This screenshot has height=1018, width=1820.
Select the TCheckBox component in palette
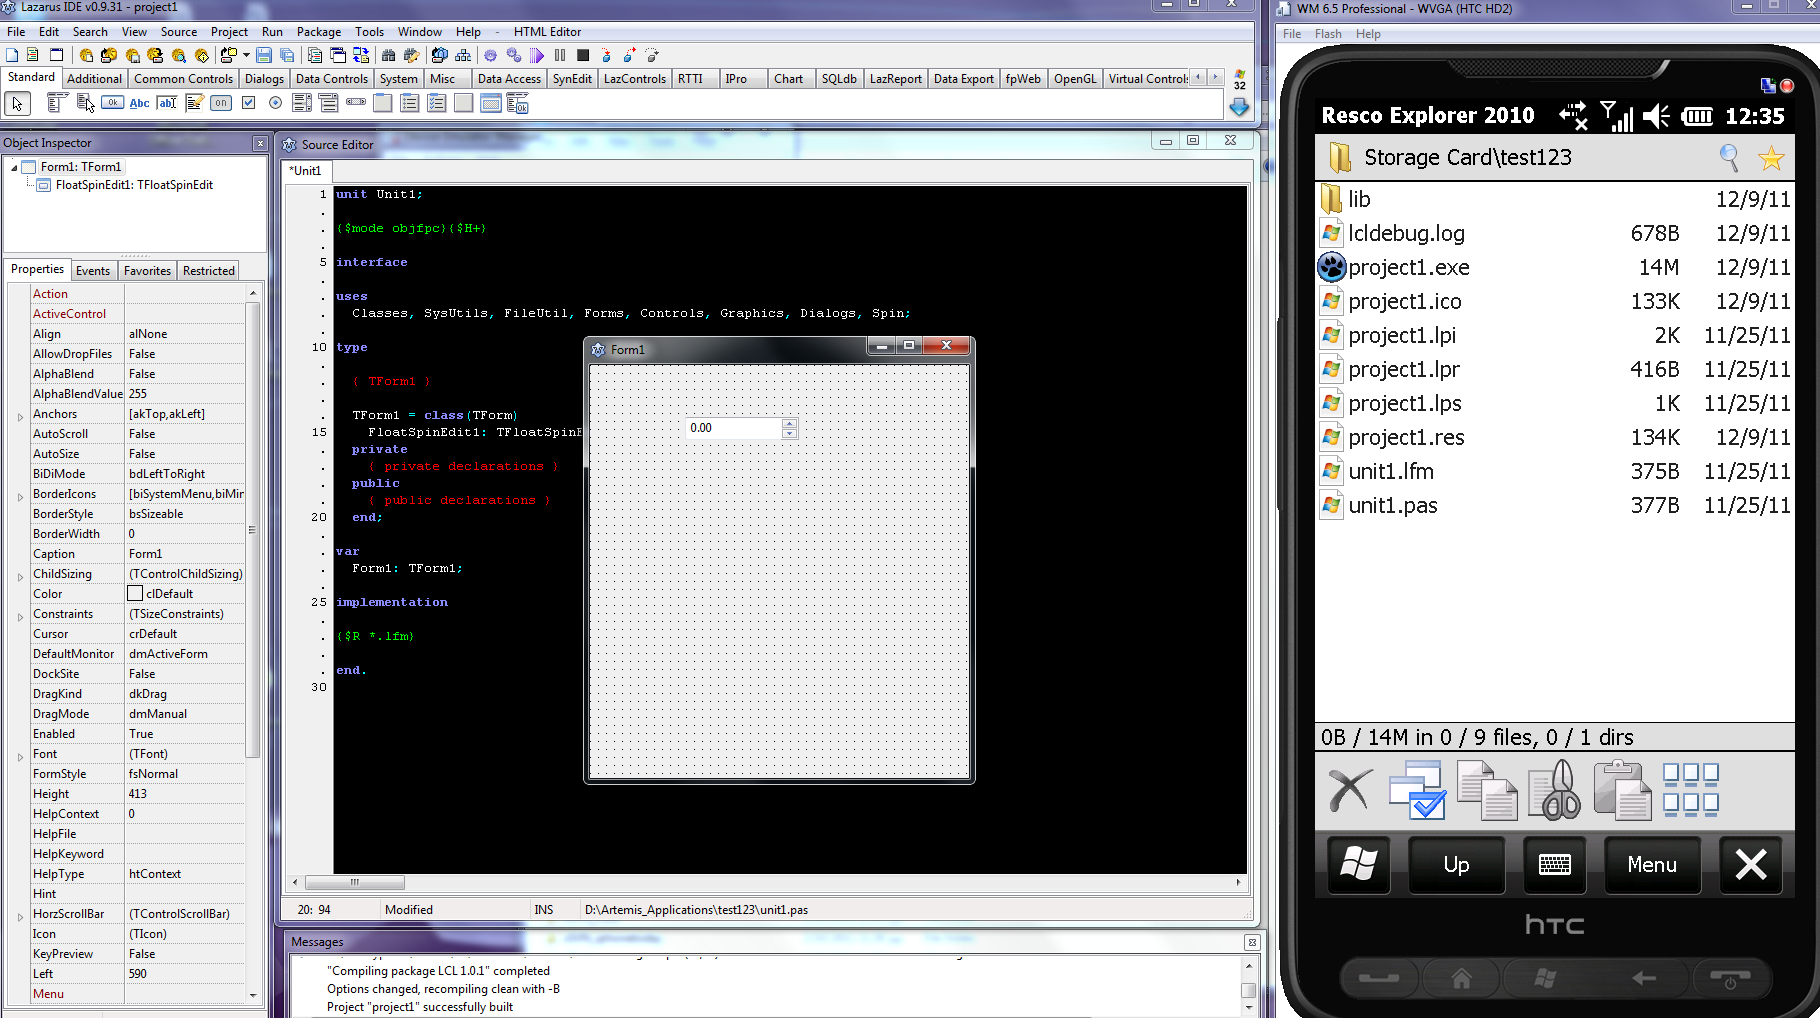248,103
